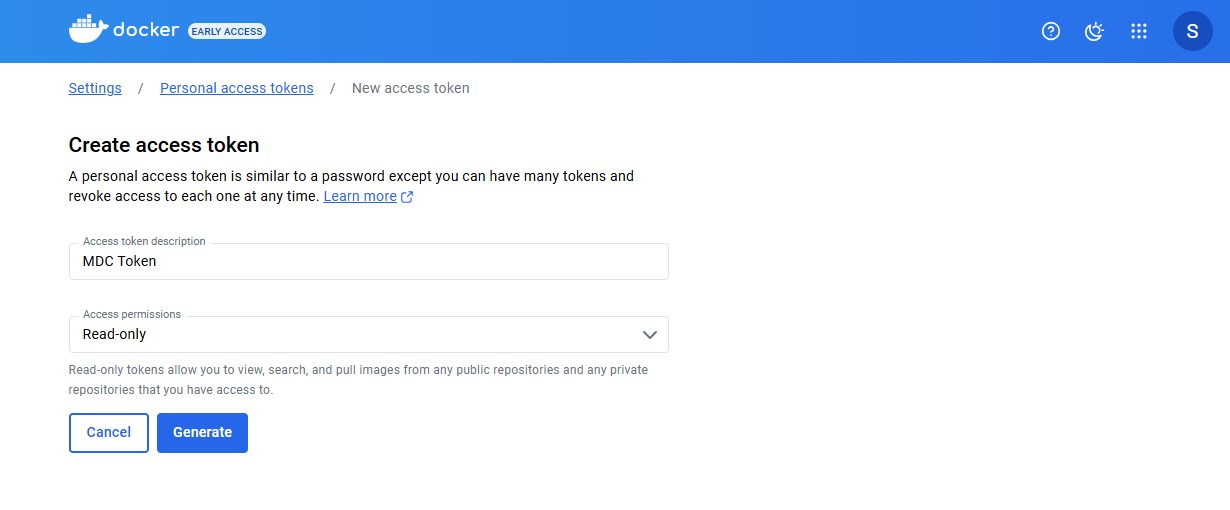The image size is (1230, 510).
Task: Expand the Access permissions chevron arrow
Action: 650,334
